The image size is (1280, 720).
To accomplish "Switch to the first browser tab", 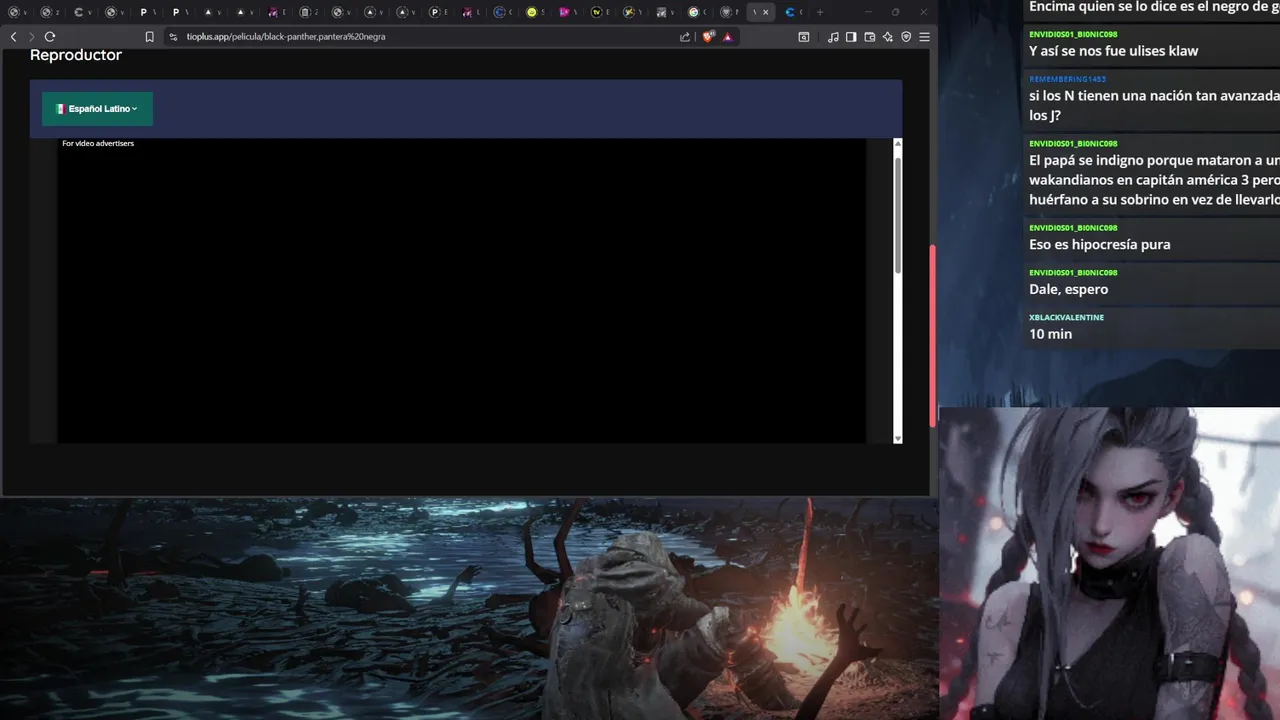I will (17, 12).
